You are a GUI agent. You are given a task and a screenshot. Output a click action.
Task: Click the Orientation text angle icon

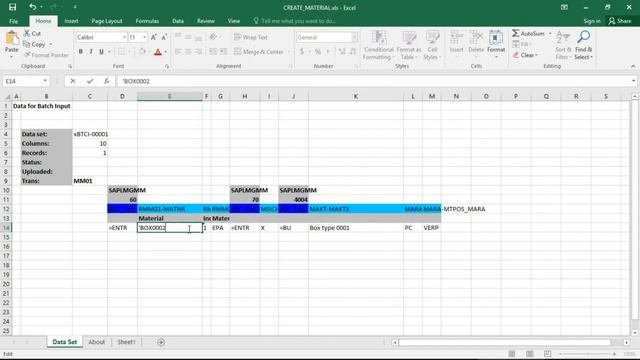click(213, 37)
